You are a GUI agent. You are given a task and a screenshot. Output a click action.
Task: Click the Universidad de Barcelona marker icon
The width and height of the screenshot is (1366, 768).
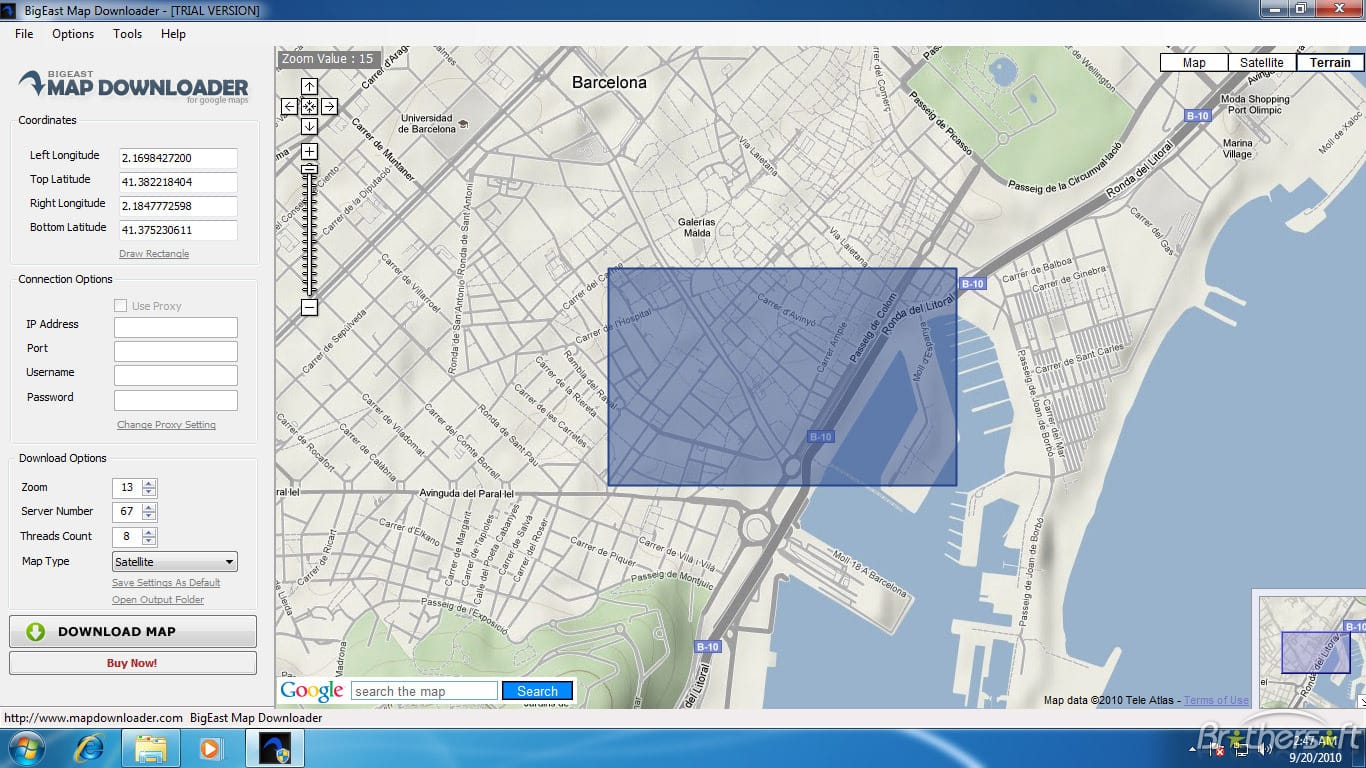click(x=464, y=122)
